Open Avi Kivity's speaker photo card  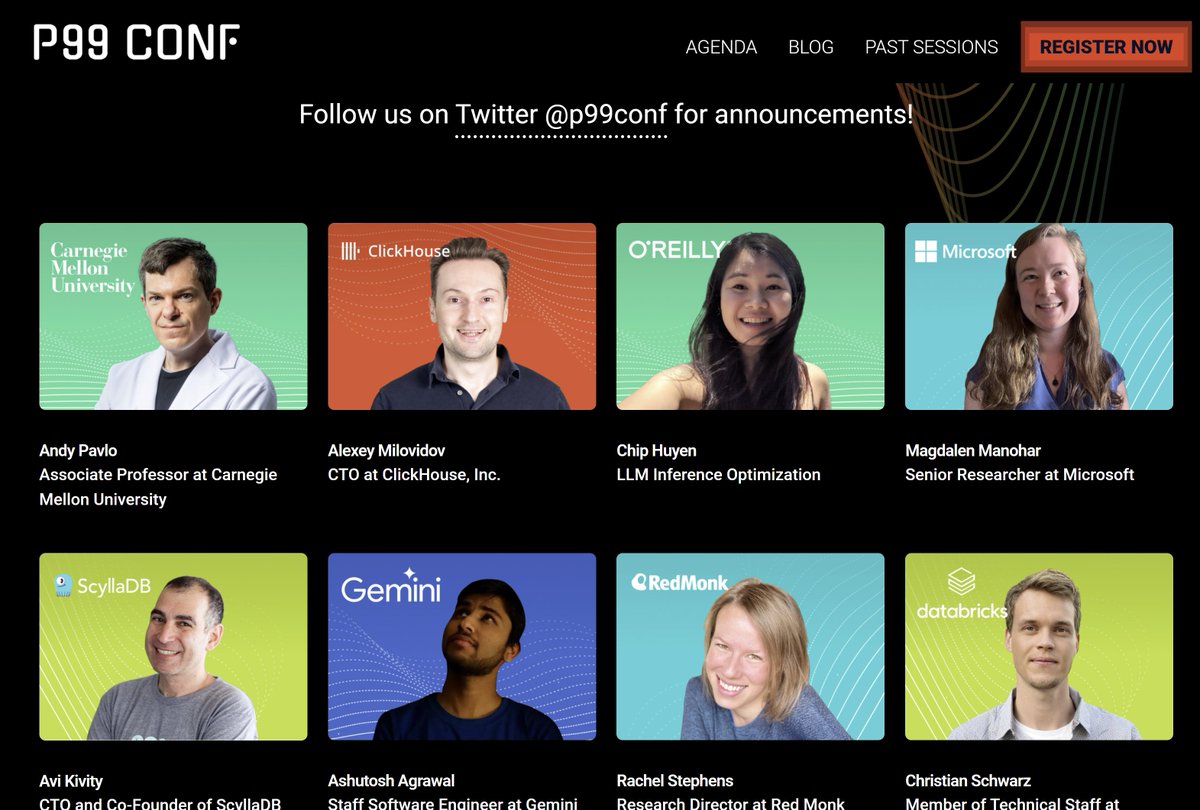click(173, 646)
